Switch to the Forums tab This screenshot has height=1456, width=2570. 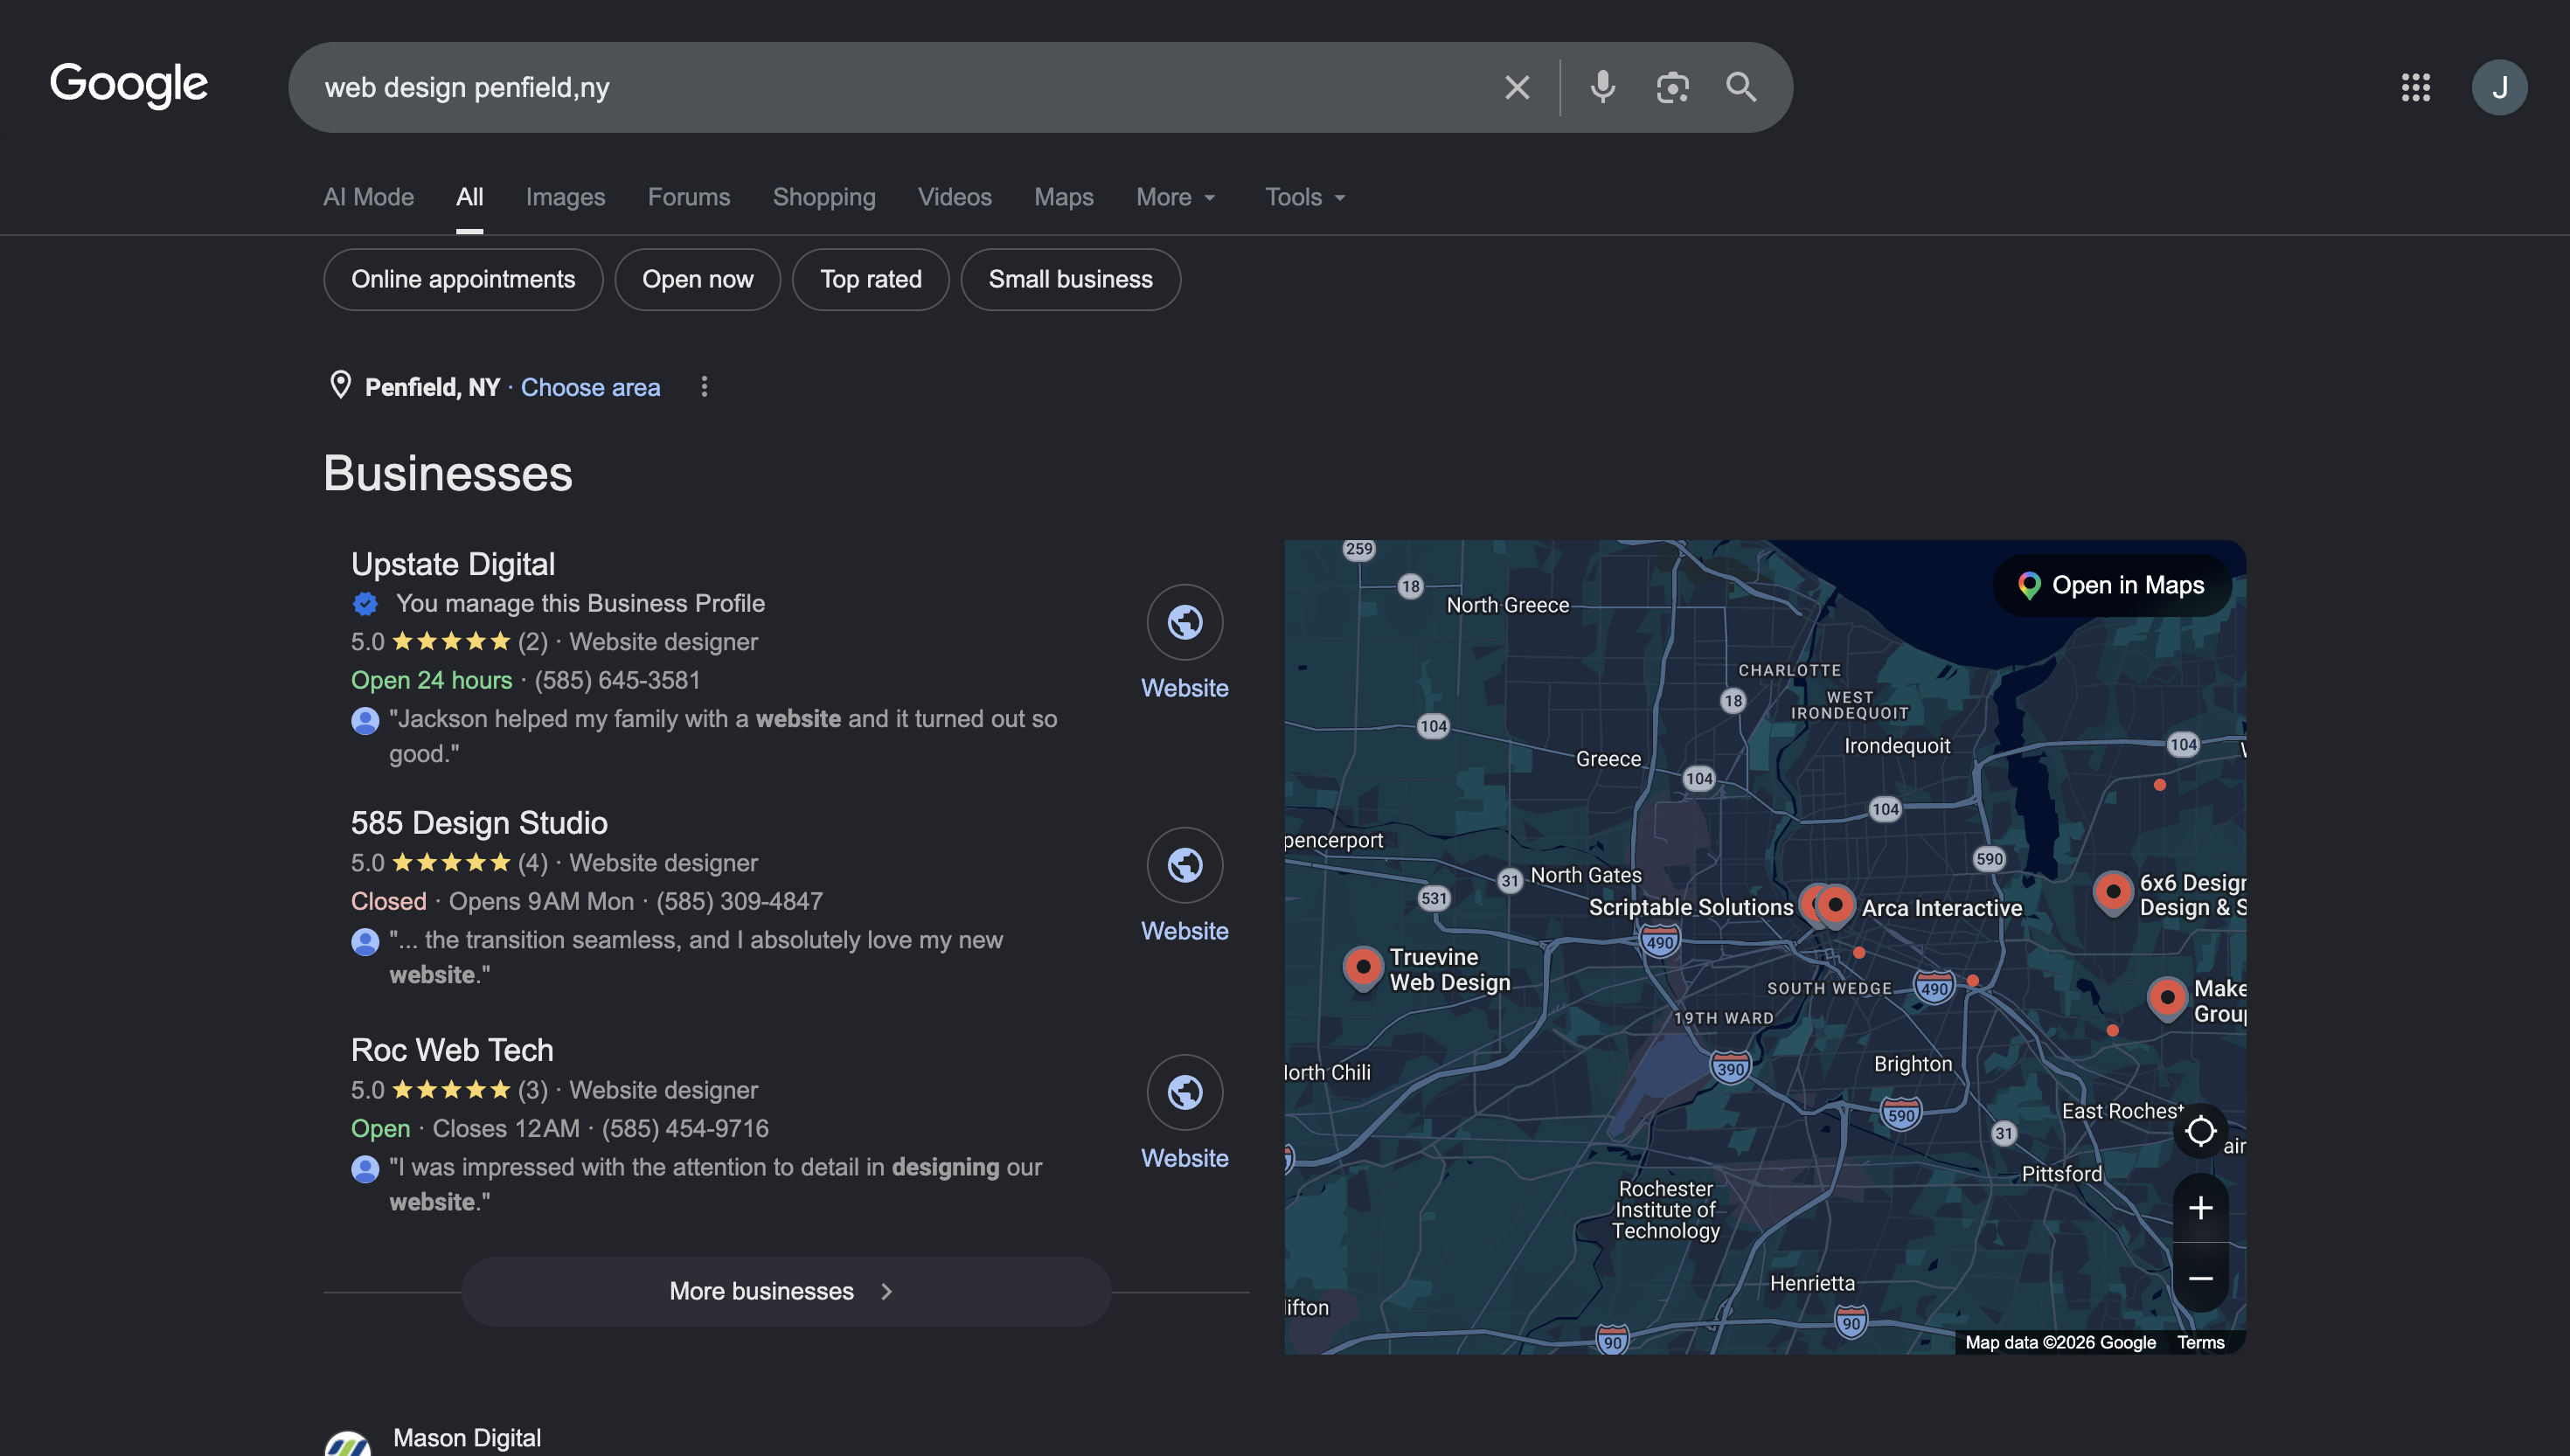689,197
